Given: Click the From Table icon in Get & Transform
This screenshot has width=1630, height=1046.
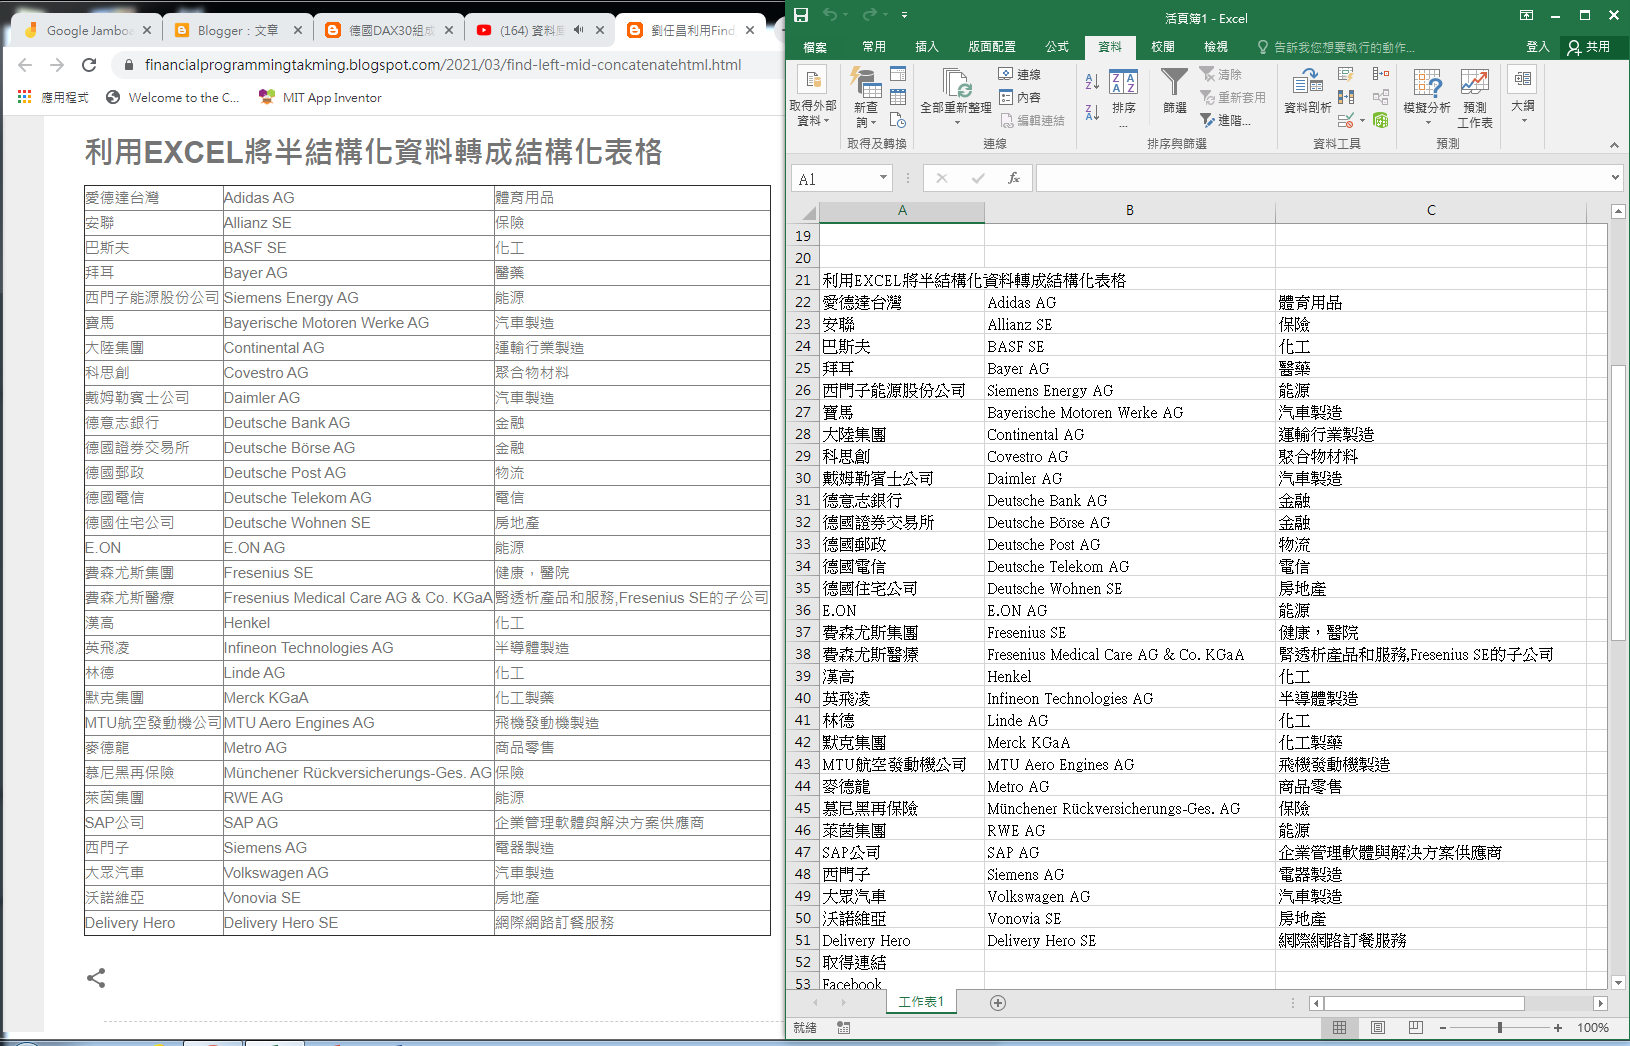Looking at the screenshot, I should (898, 97).
